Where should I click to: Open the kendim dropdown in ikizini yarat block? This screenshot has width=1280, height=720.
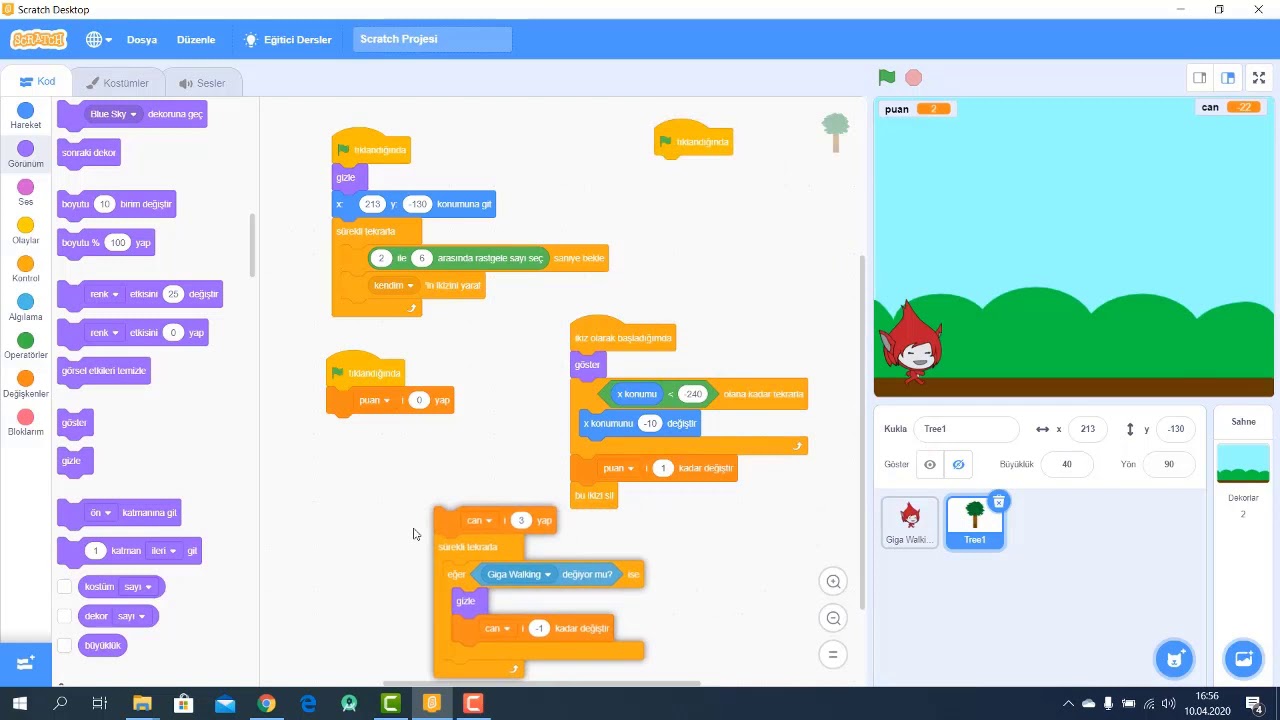tap(393, 285)
